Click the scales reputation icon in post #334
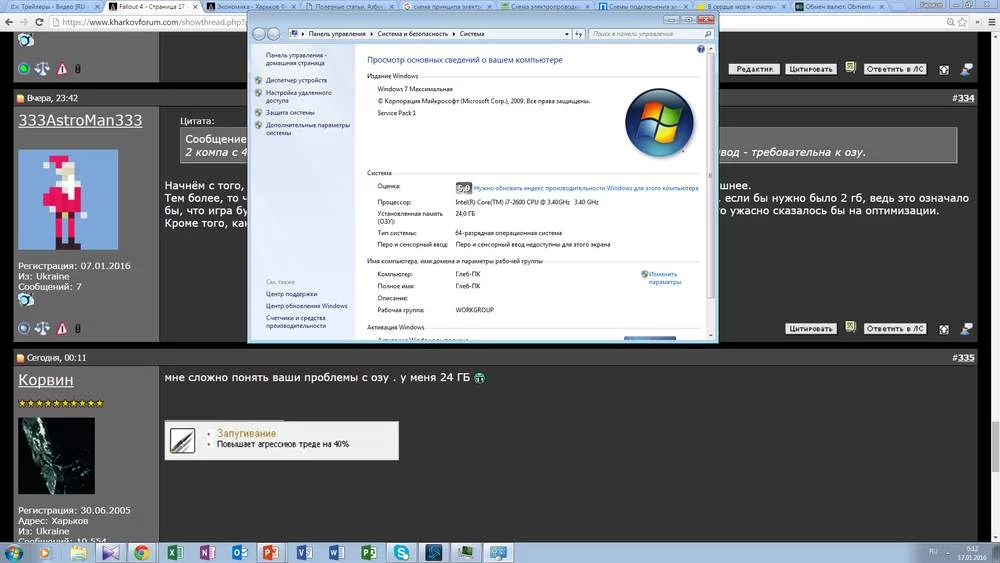The image size is (1000, 563). pyautogui.click(x=43, y=328)
